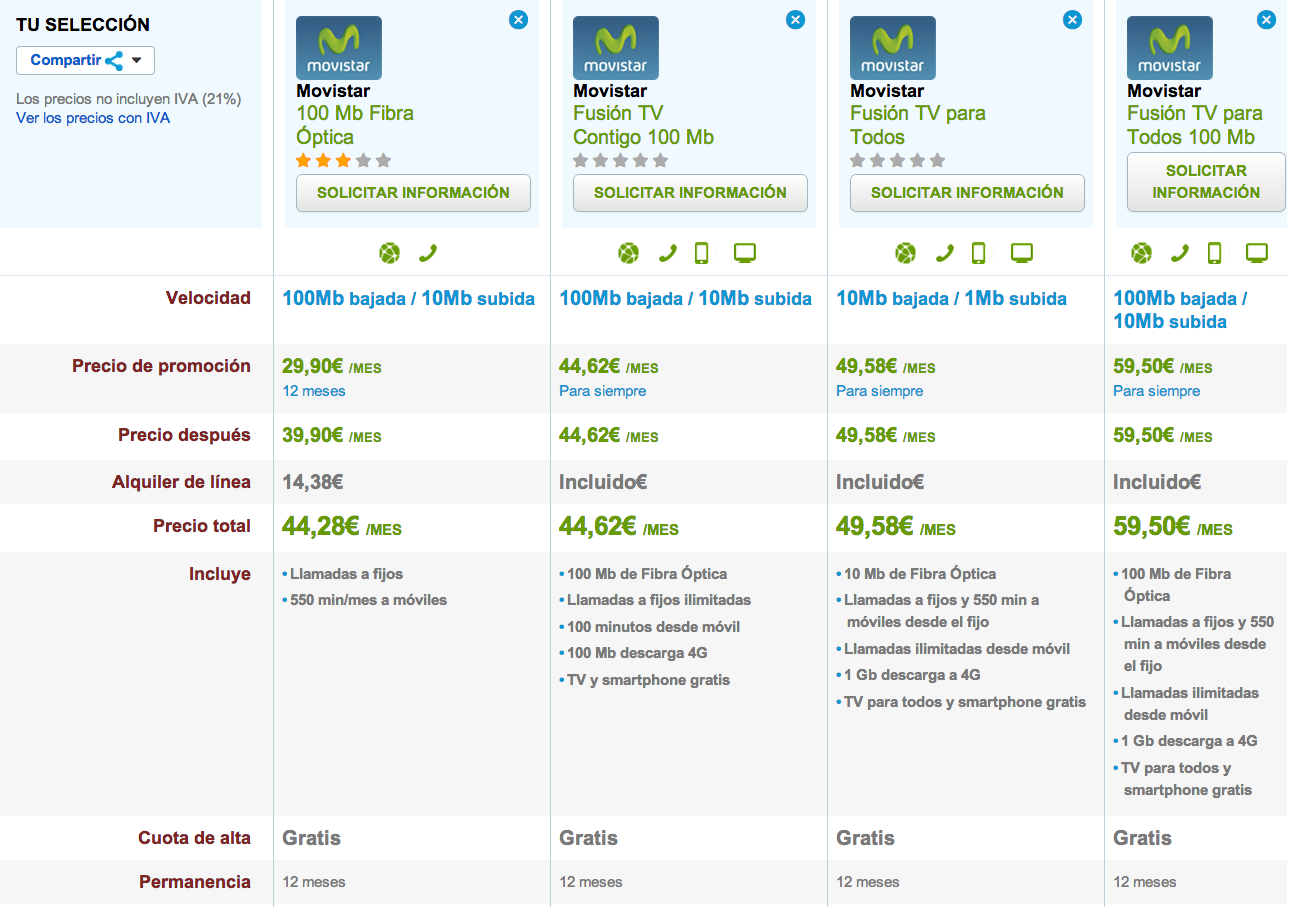Click the 'Precio después' row label
This screenshot has width=1291, height=907.
coord(185,435)
